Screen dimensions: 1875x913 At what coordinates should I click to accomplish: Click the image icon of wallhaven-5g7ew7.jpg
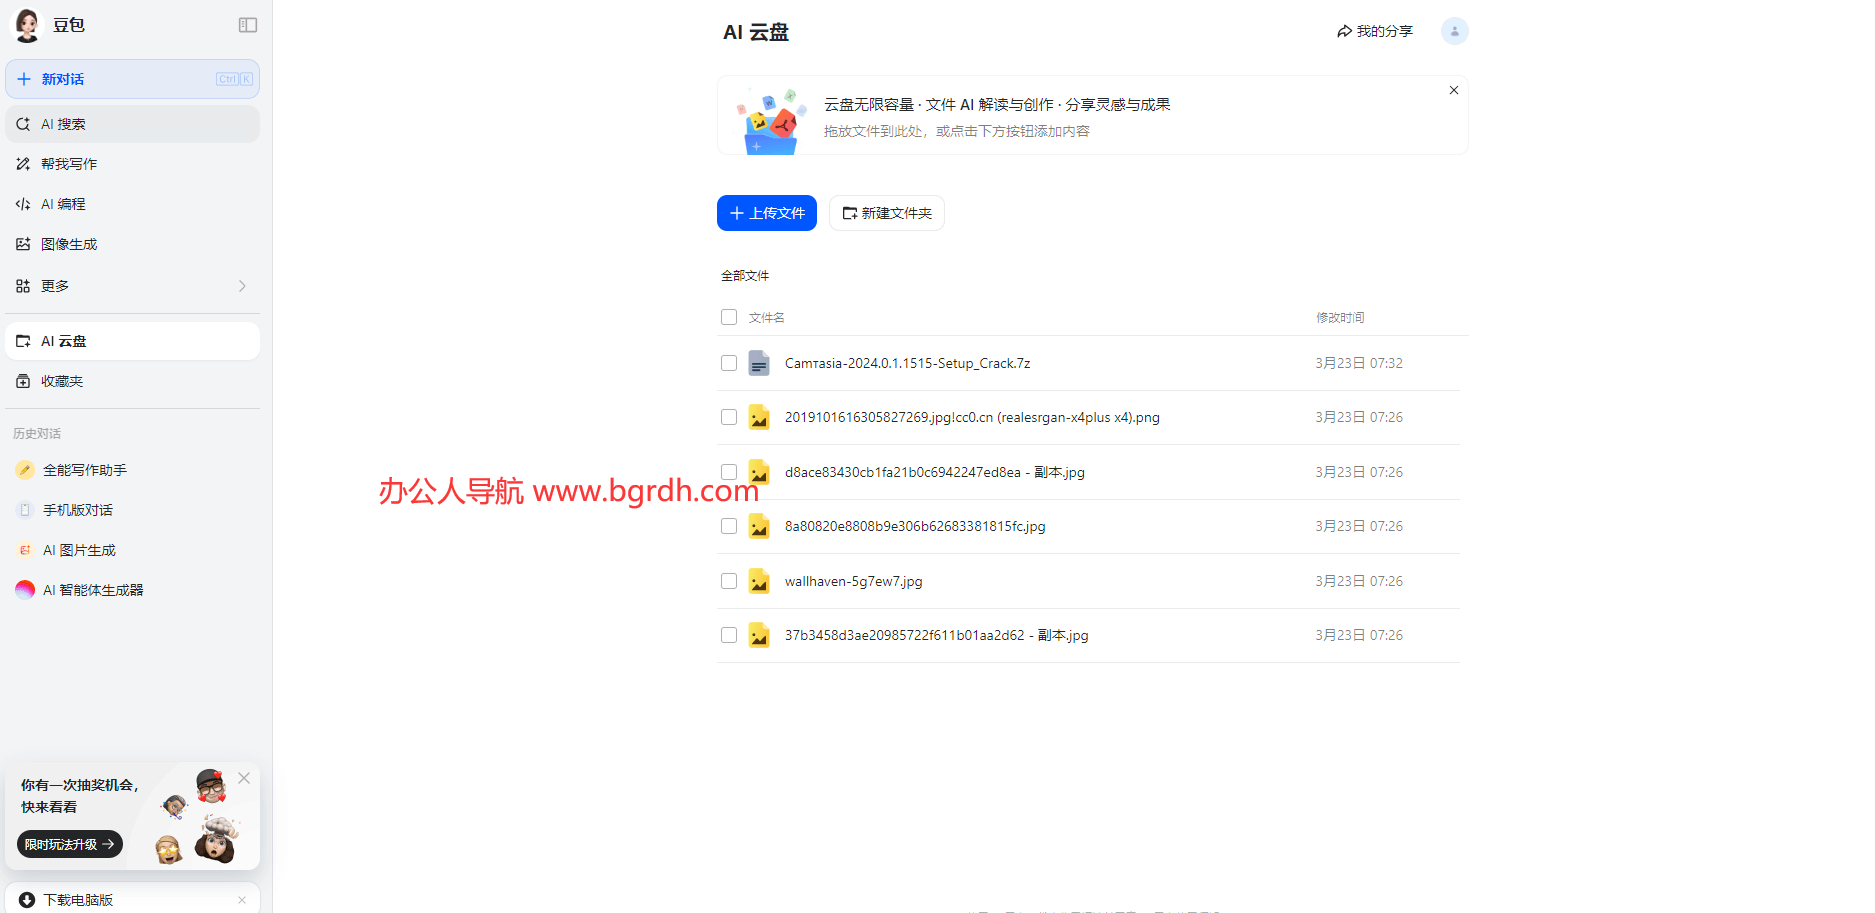click(759, 581)
